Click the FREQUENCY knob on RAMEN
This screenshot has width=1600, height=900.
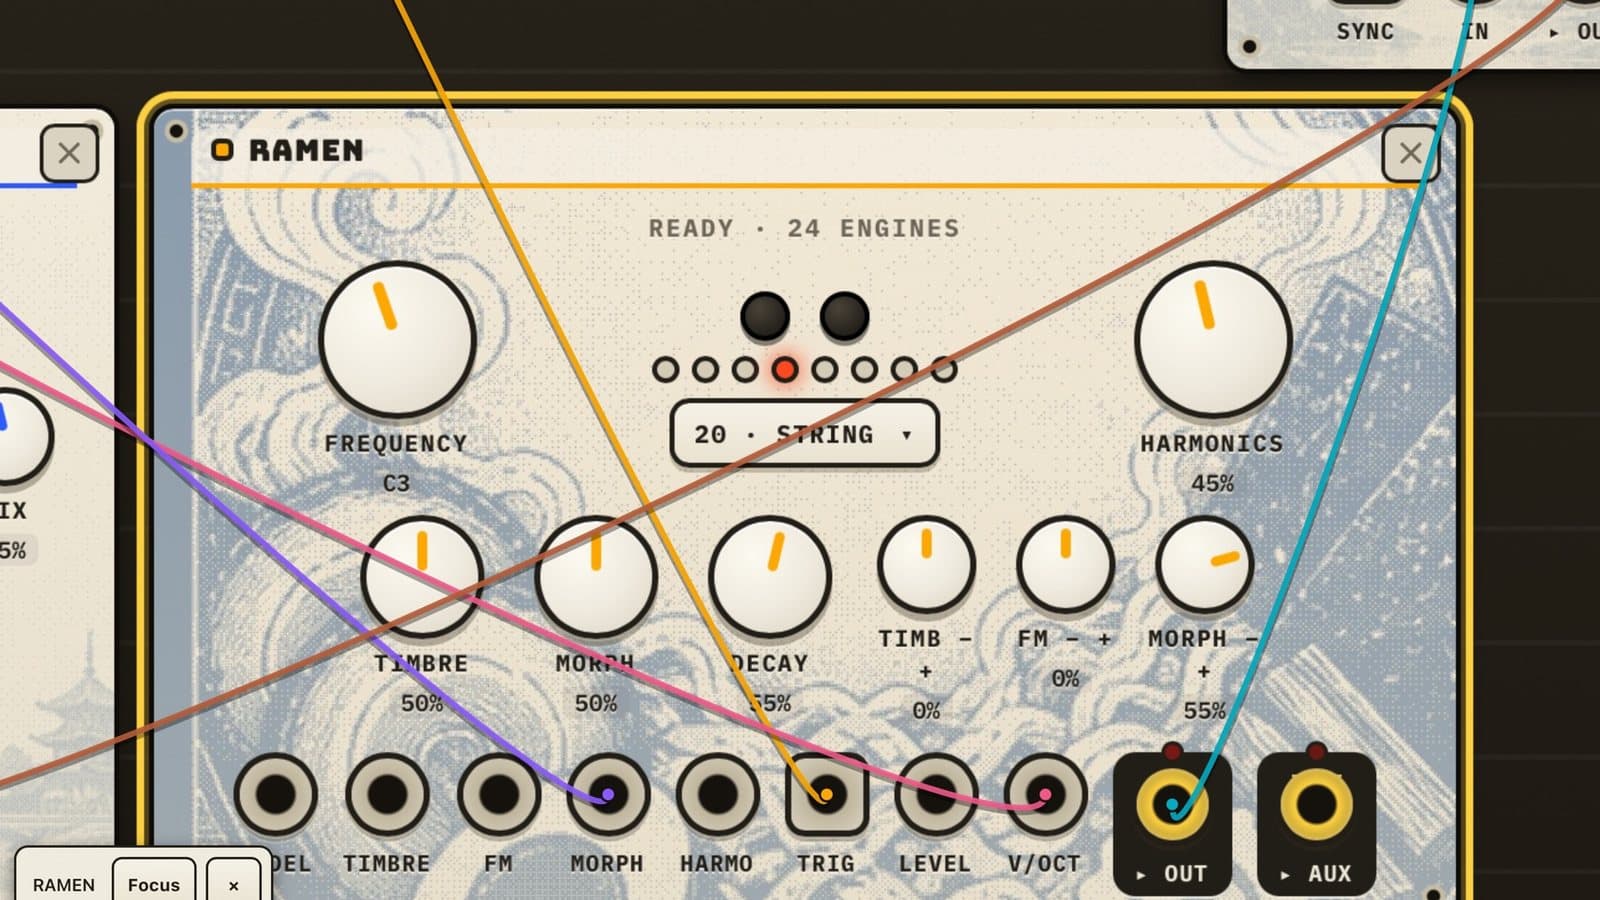(x=397, y=339)
